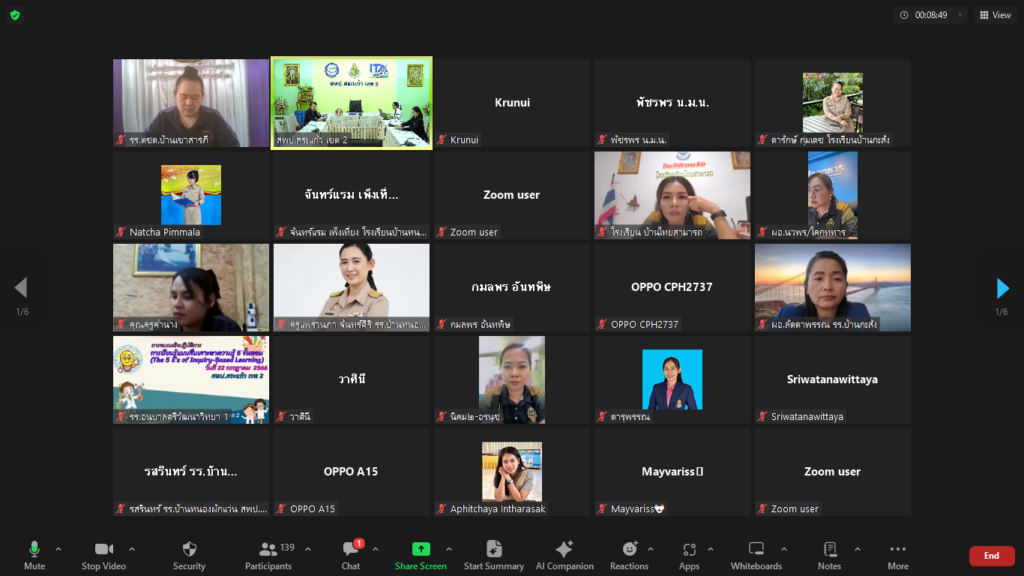Viewport: 1024px width, 576px height.
Task: Stop the camera video
Action: click(103, 554)
